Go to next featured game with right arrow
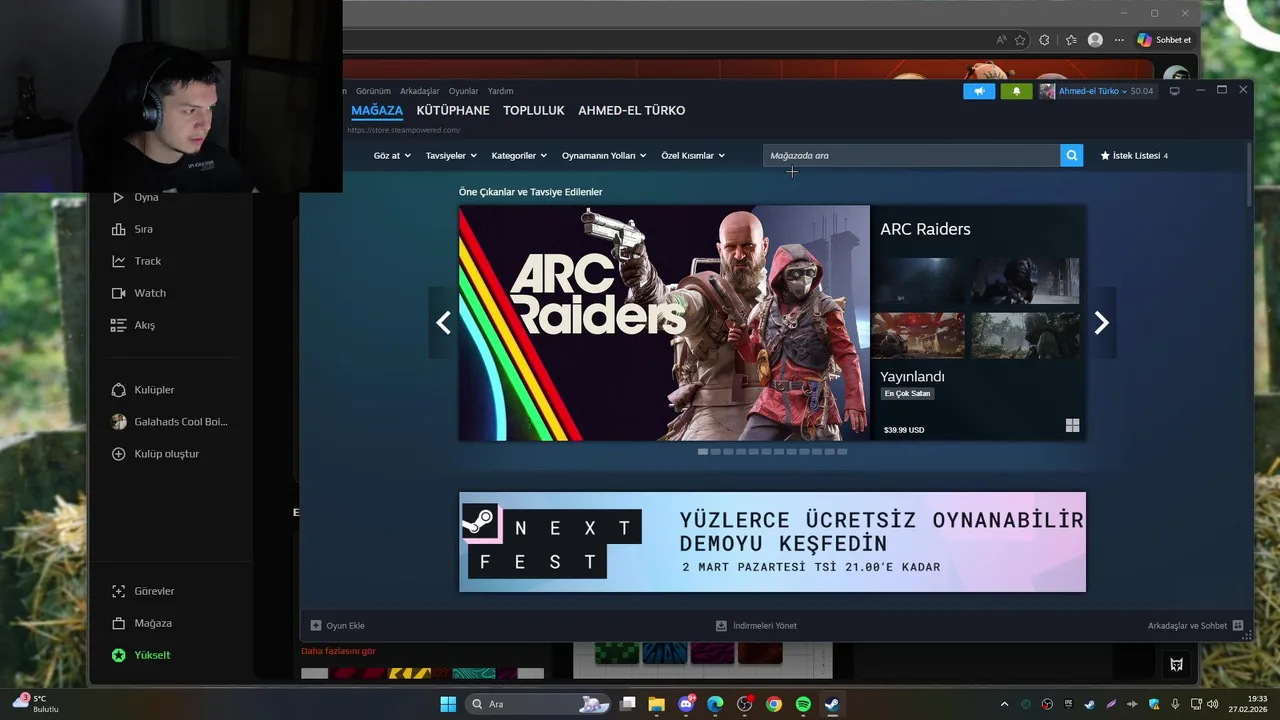 tap(1101, 323)
